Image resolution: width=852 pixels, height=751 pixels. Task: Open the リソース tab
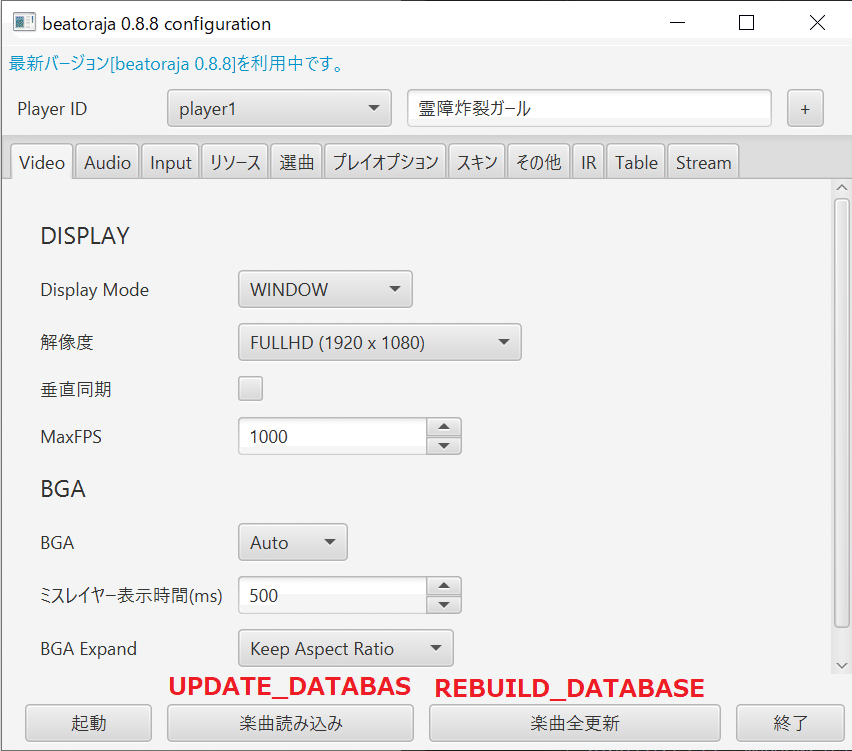pos(234,161)
